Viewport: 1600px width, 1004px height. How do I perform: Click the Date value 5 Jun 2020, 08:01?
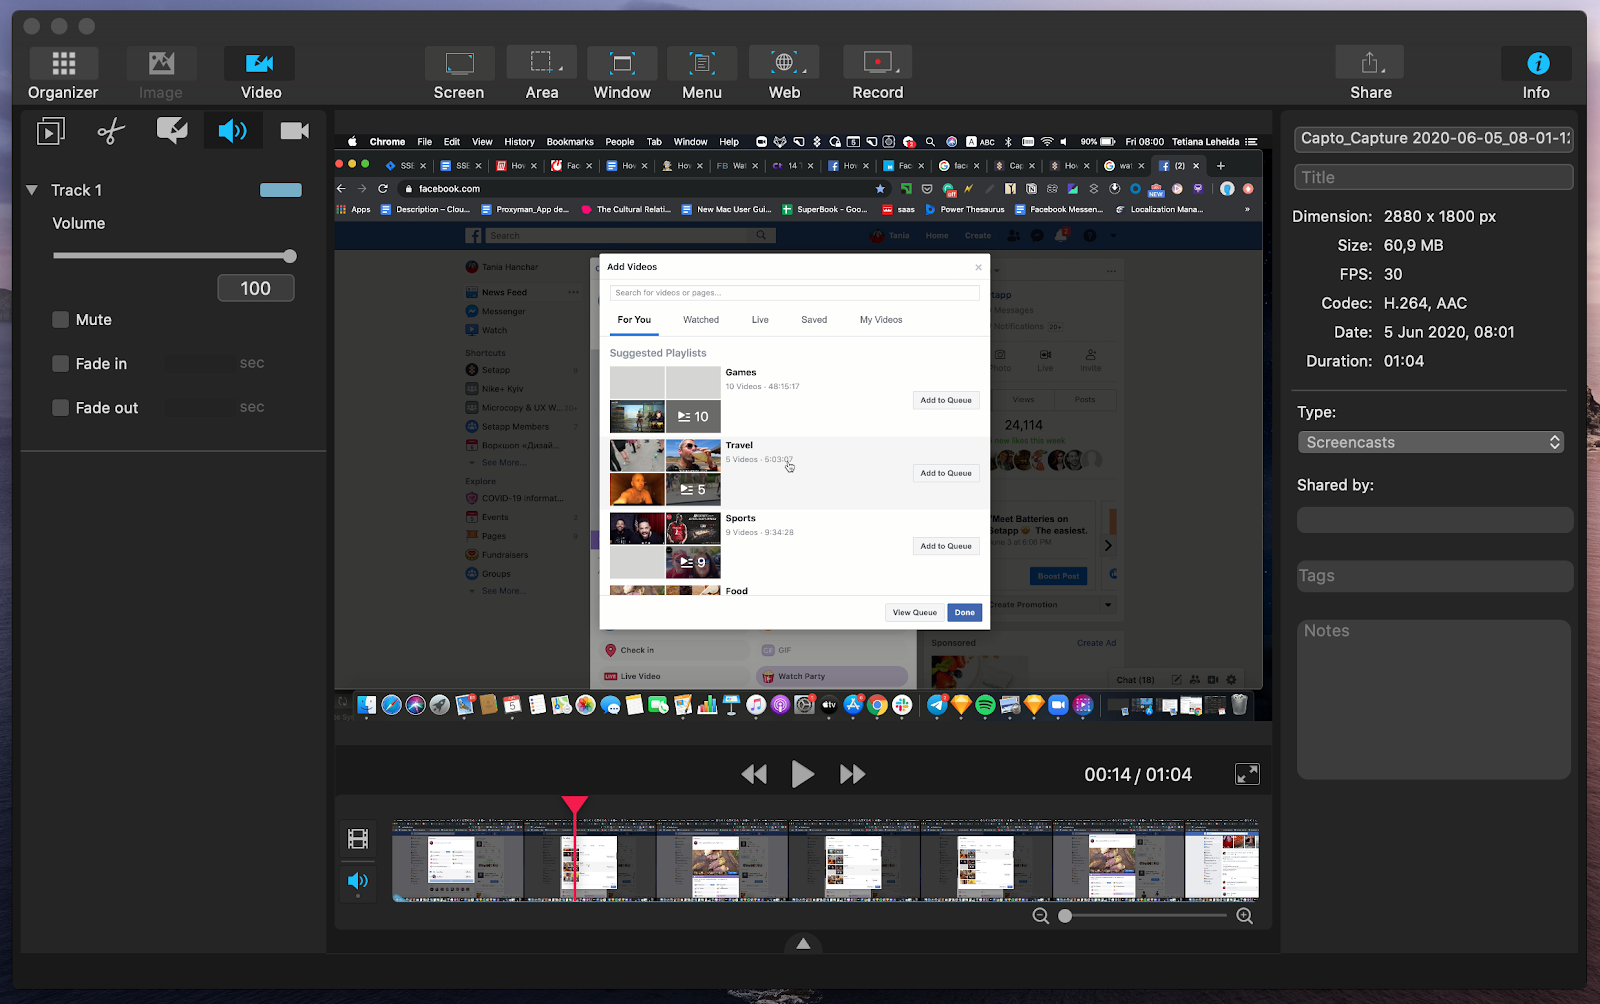(x=1449, y=332)
